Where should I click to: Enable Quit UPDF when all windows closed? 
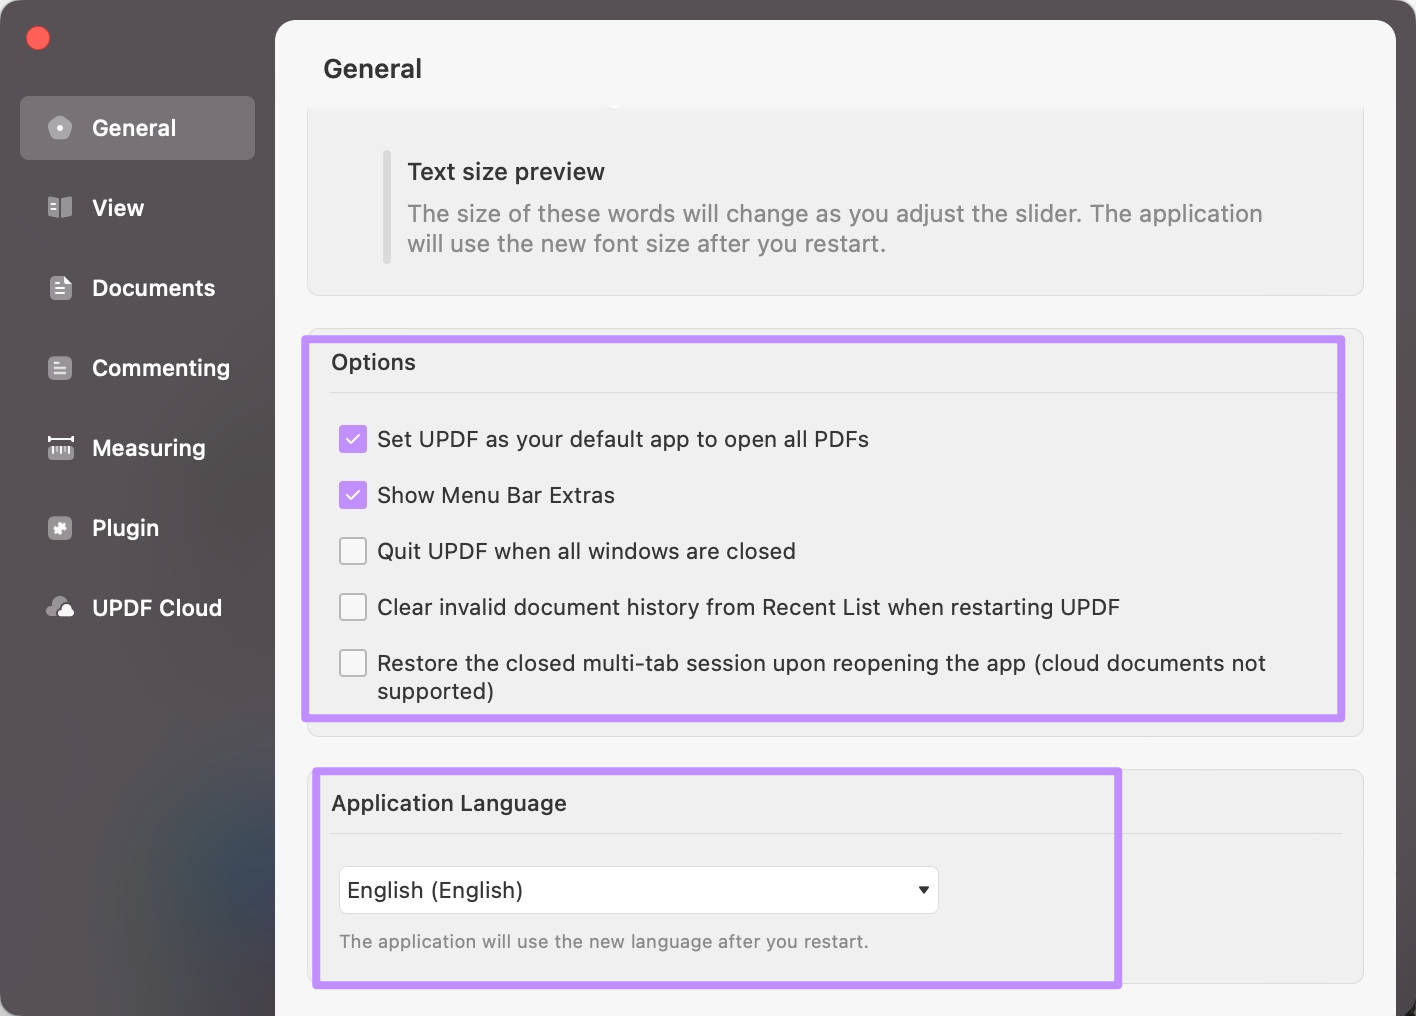(x=353, y=551)
